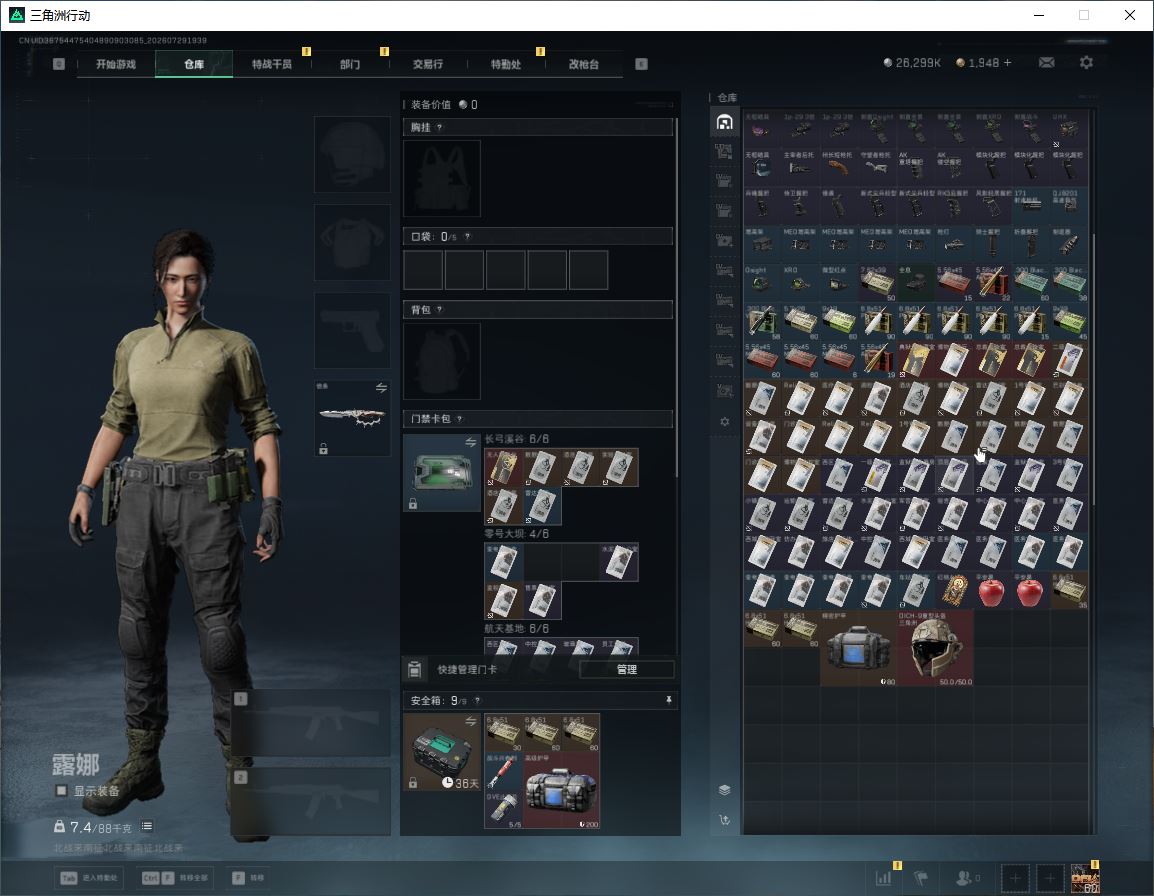
Task: Click the 安全箱 help question mark
Action: pos(477,701)
